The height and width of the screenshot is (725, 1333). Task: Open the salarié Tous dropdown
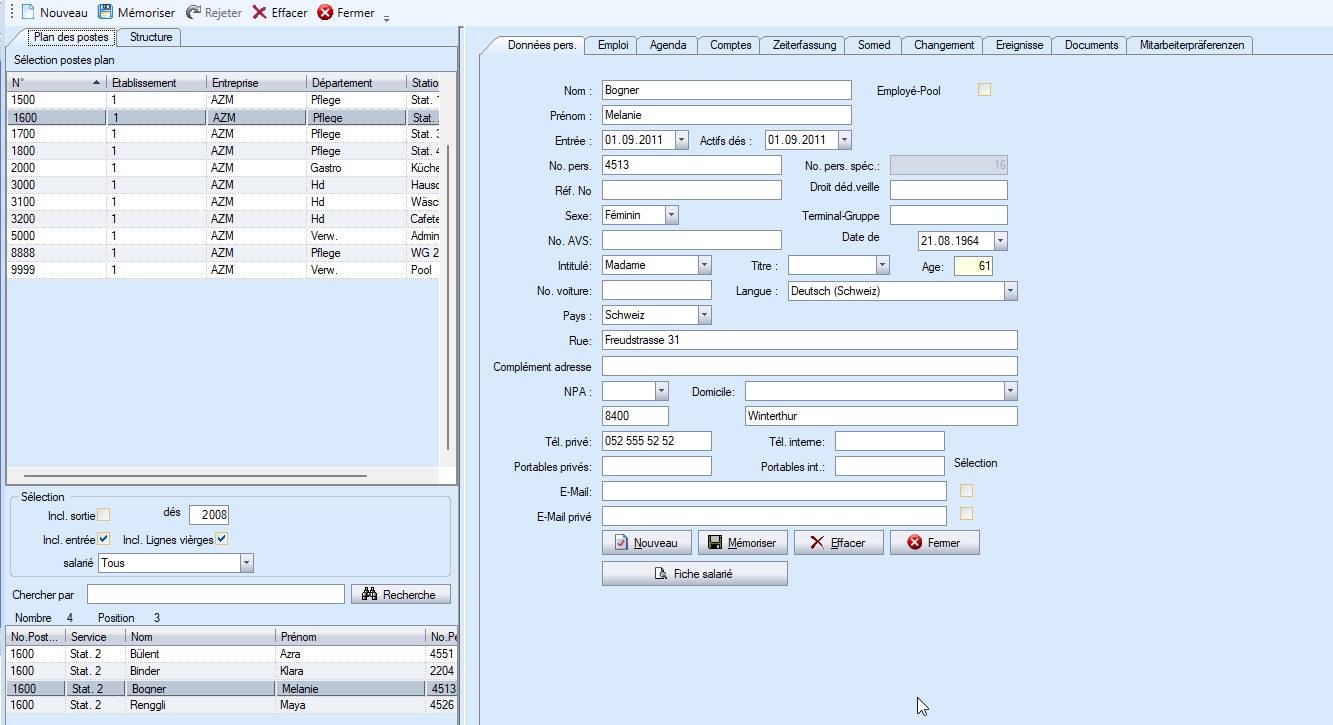(246, 563)
